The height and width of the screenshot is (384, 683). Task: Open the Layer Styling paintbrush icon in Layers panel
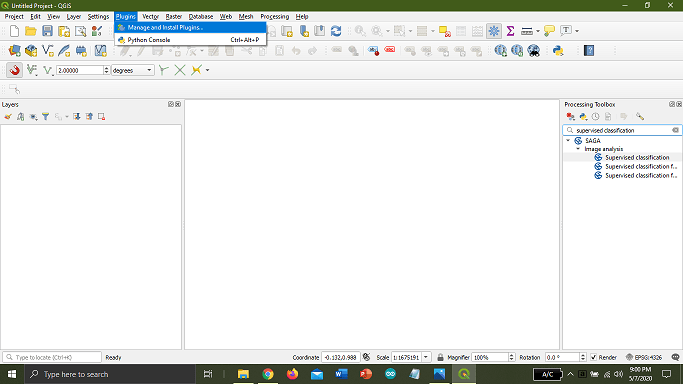(x=8, y=117)
